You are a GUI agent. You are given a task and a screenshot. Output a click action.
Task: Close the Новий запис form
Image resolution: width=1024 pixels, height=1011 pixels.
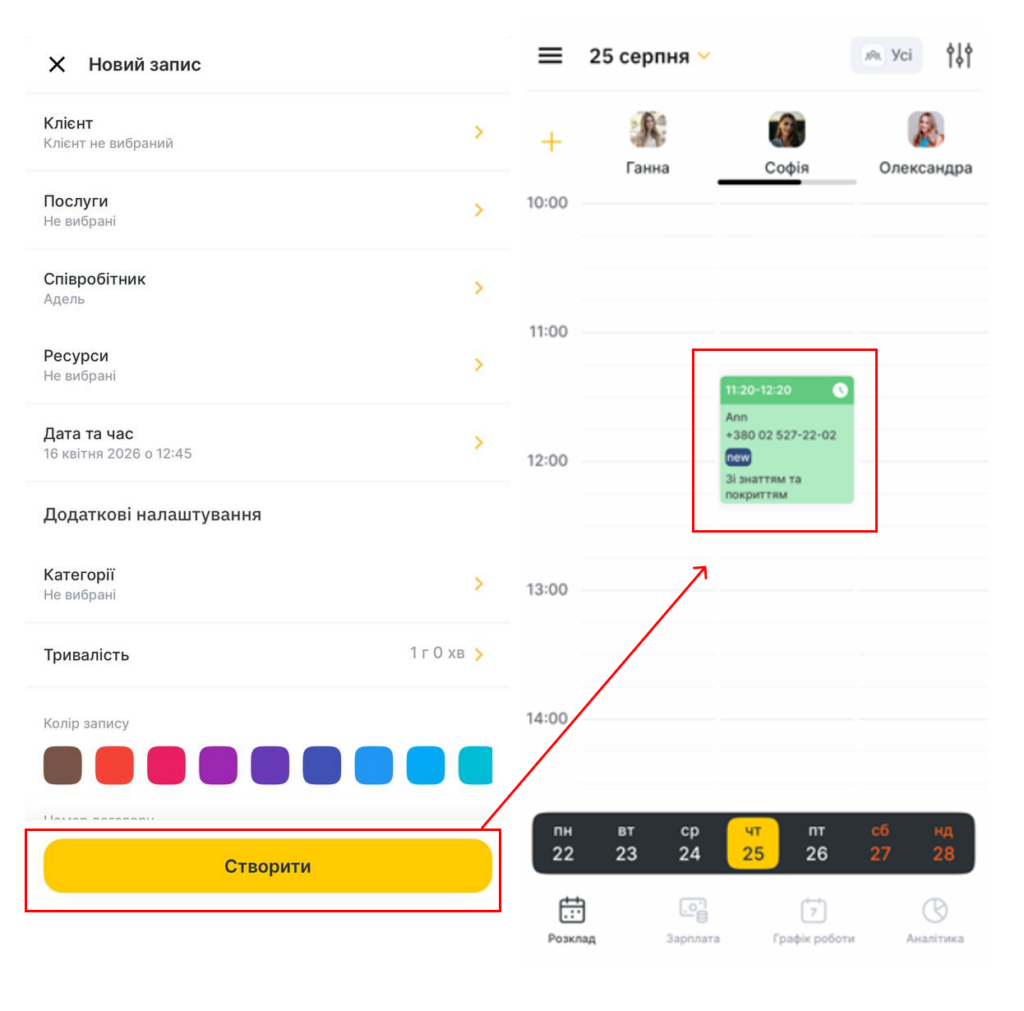[x=57, y=64]
